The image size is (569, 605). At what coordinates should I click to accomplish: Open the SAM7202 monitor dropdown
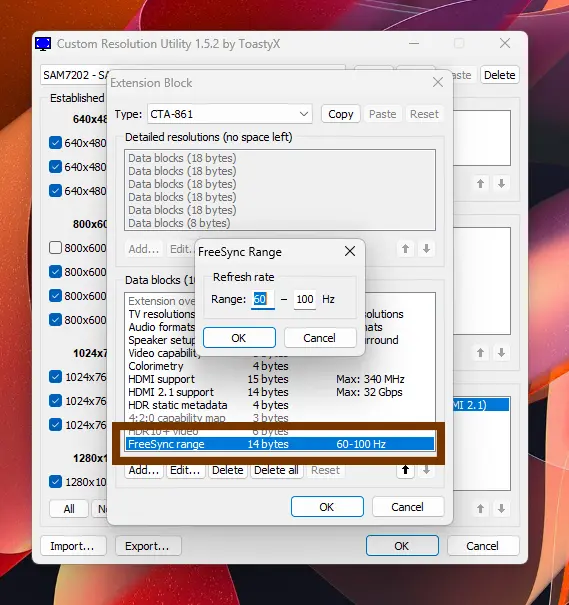pyautogui.click(x=75, y=75)
